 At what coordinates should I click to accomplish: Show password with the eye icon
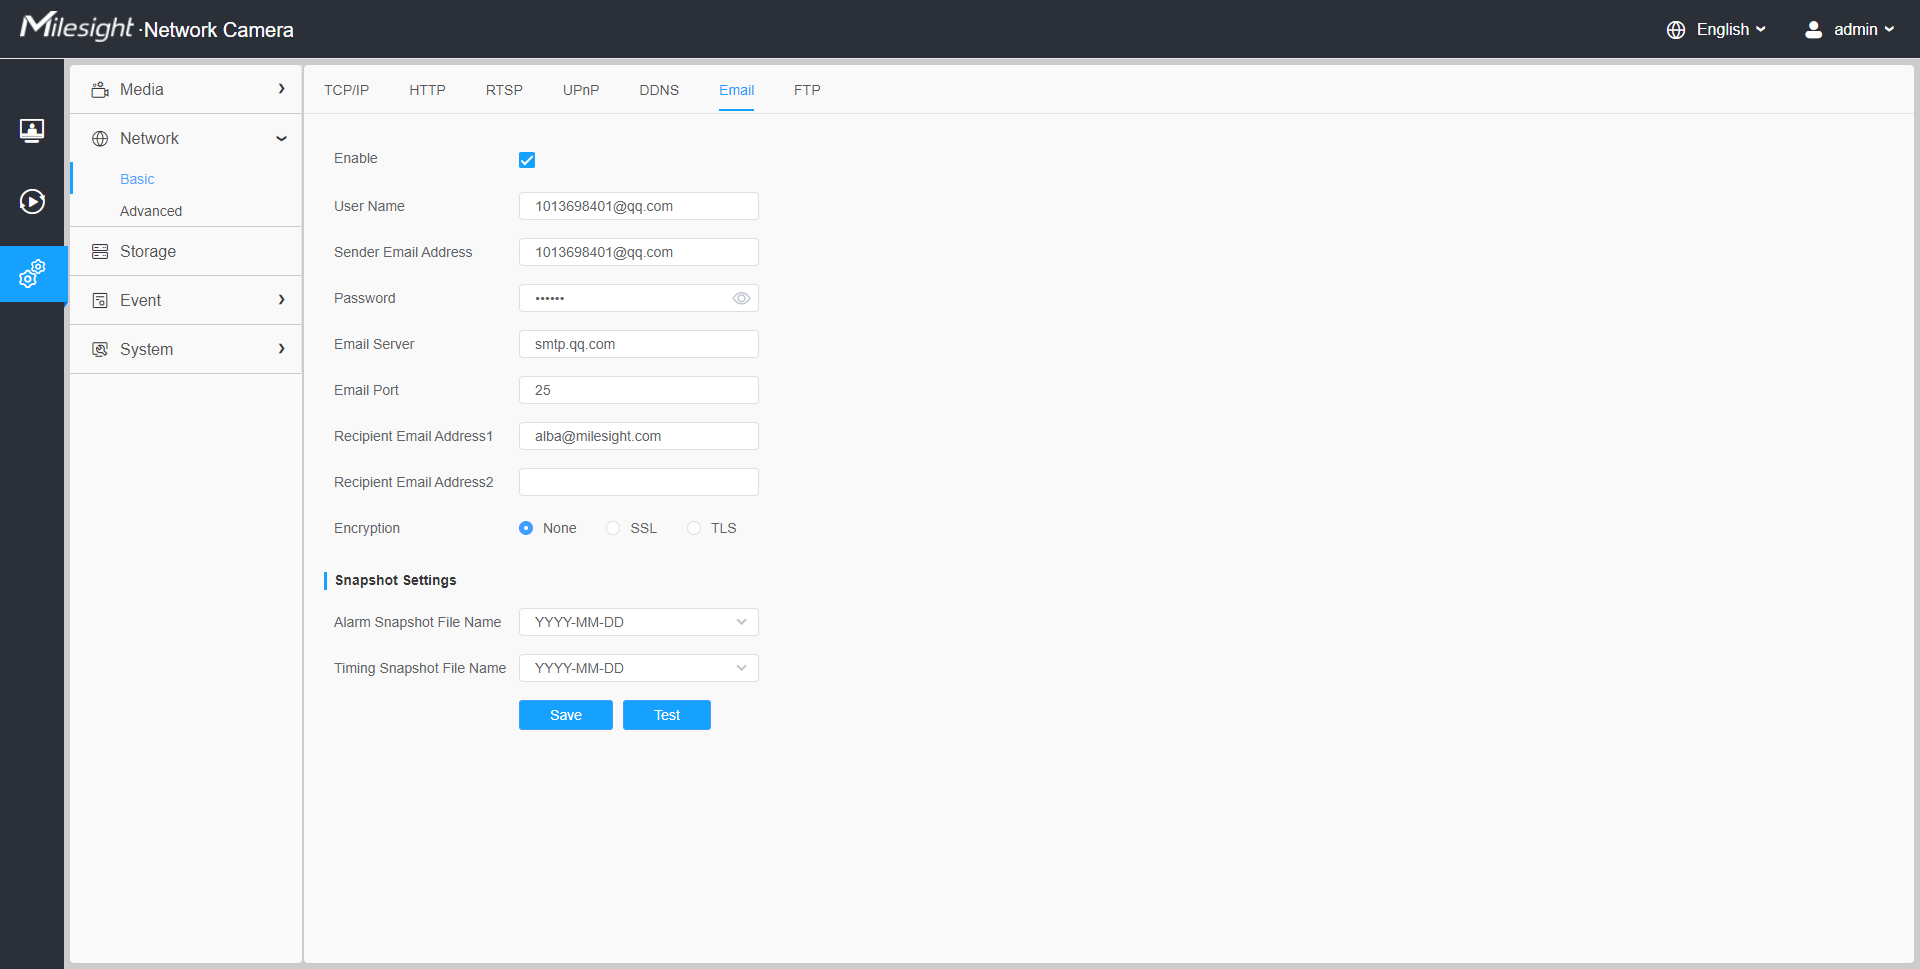pos(741,299)
